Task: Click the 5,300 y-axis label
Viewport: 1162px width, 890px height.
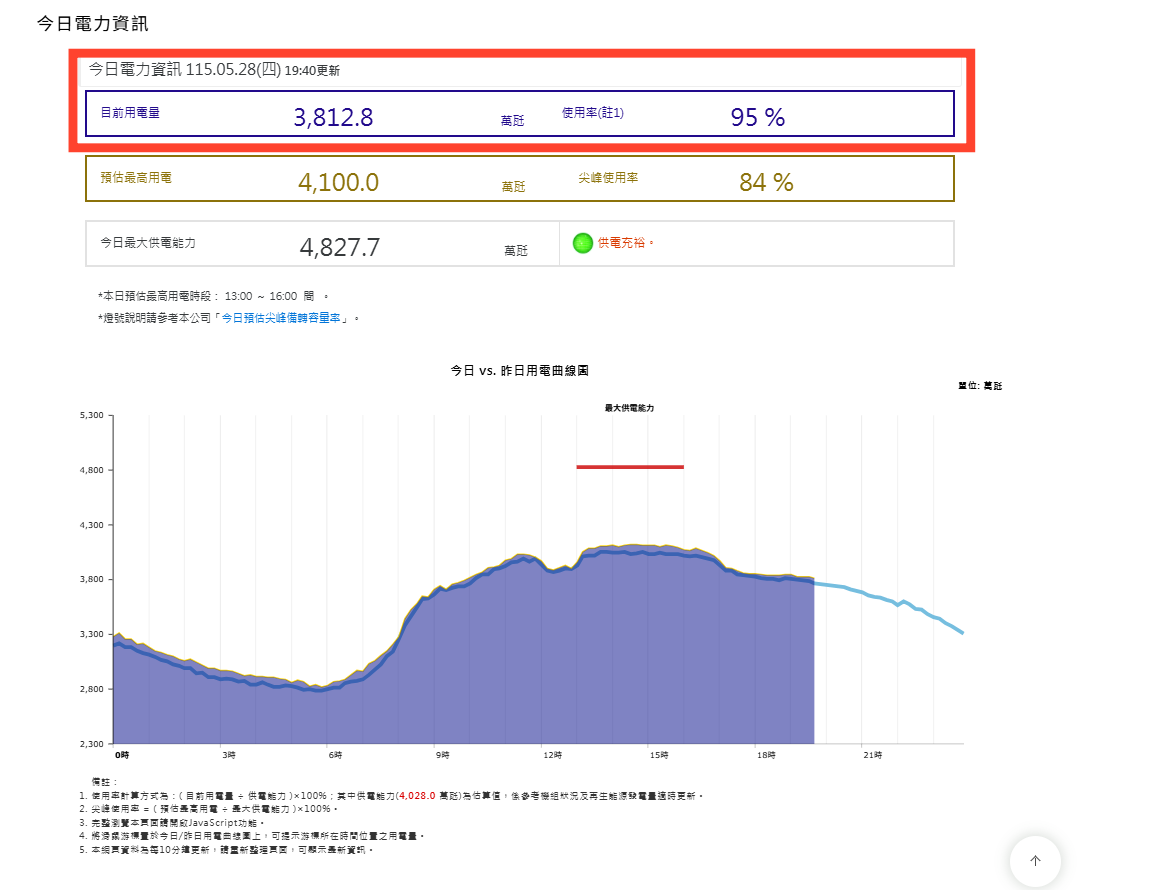Action: (92, 415)
